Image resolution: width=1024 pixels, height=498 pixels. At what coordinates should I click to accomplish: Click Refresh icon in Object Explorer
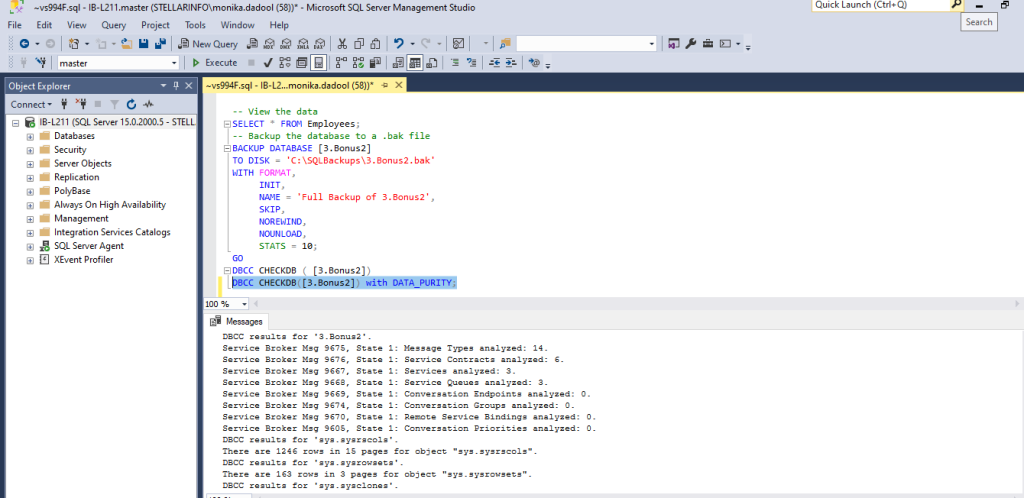[131, 104]
